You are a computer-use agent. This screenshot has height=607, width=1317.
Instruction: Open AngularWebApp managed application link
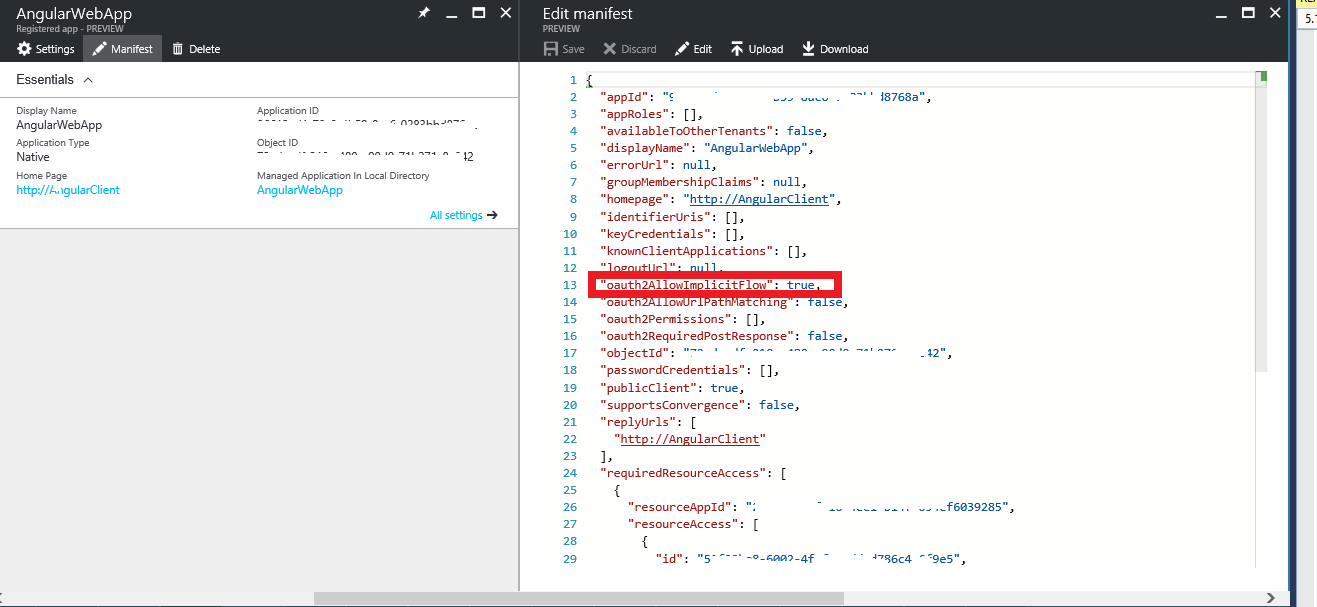[x=299, y=190]
